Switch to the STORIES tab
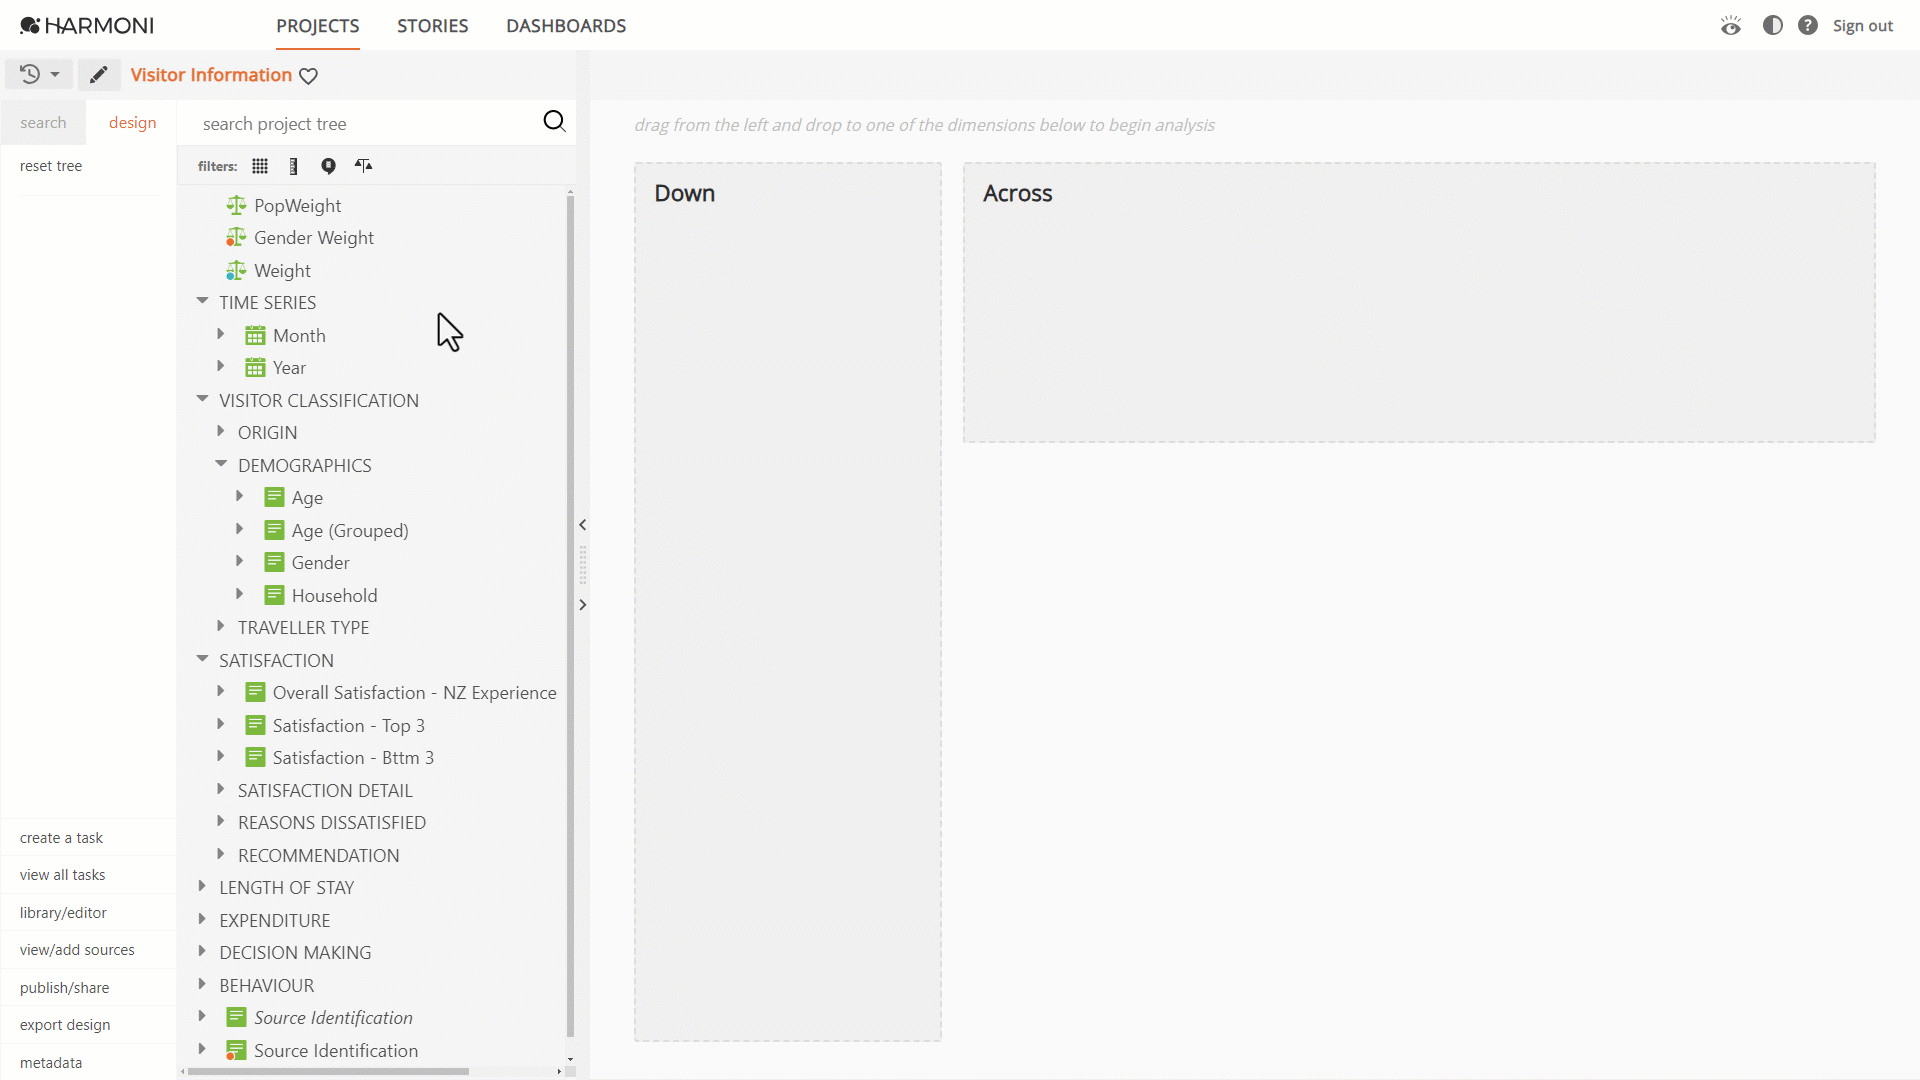This screenshot has width=1920, height=1080. tap(432, 26)
